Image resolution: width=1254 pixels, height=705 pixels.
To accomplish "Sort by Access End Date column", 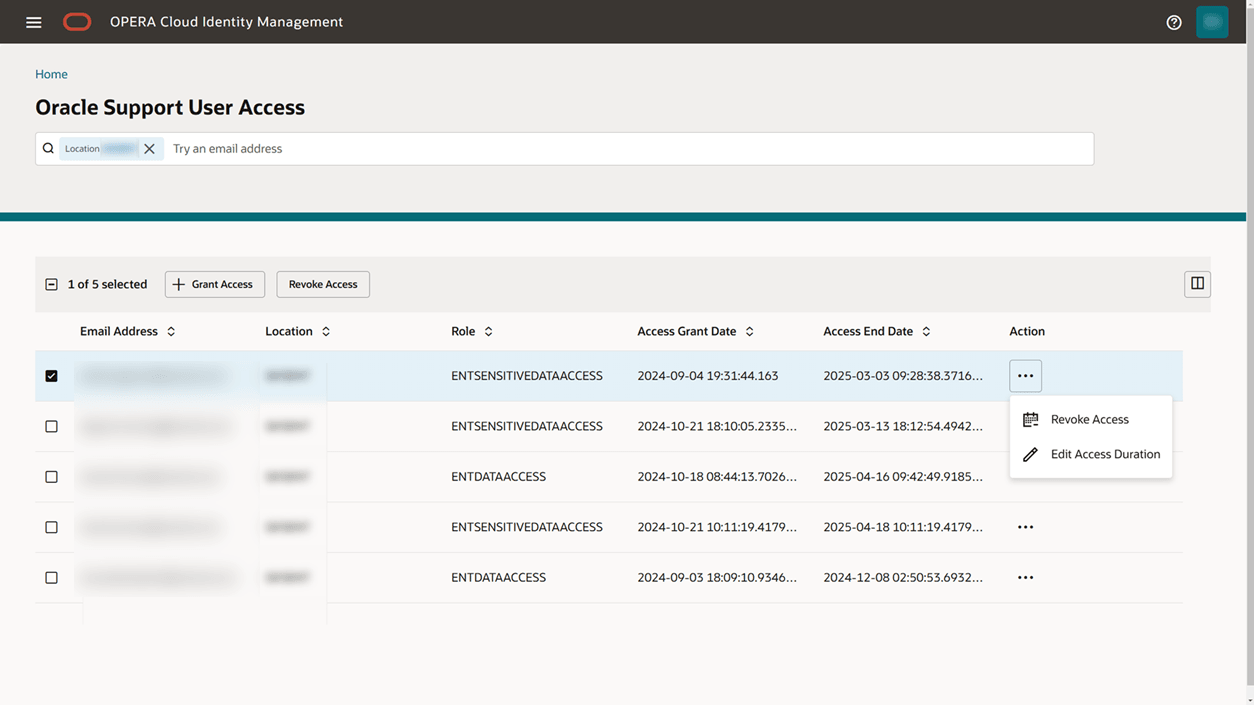I will 926,331.
